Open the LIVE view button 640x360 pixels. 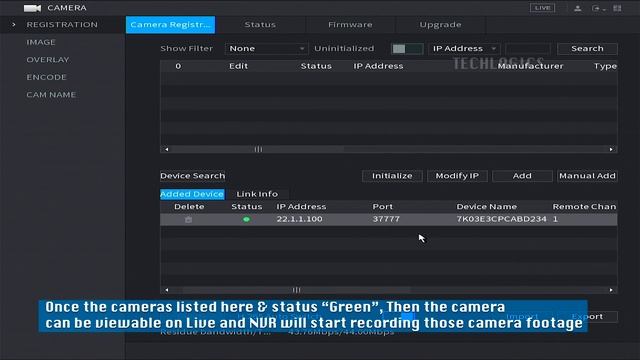click(x=542, y=8)
